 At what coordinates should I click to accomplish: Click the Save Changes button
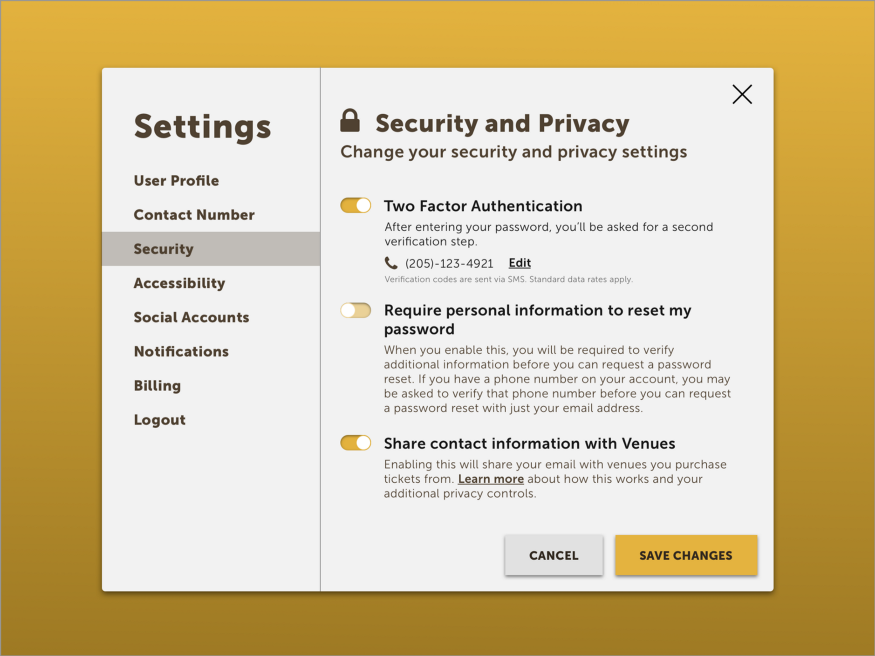click(686, 555)
